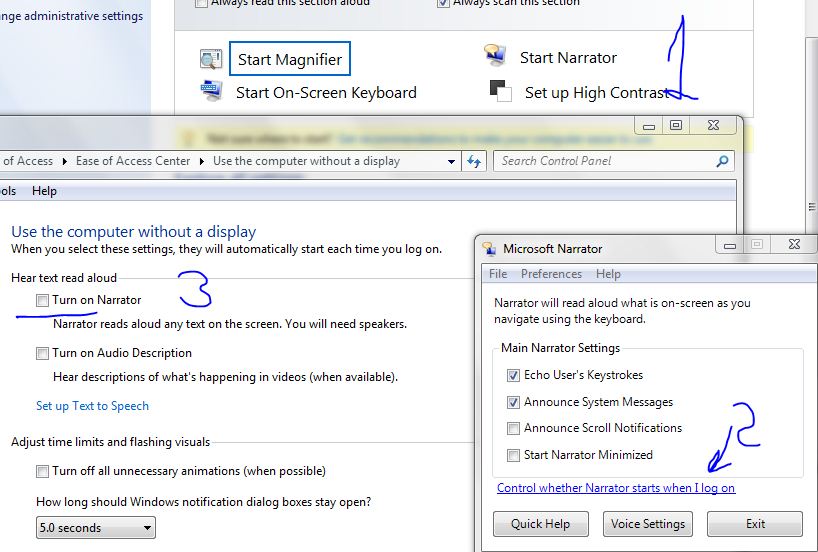Click Change administrative settings link
Image resolution: width=818 pixels, height=552 pixels.
pyautogui.click(x=71, y=16)
